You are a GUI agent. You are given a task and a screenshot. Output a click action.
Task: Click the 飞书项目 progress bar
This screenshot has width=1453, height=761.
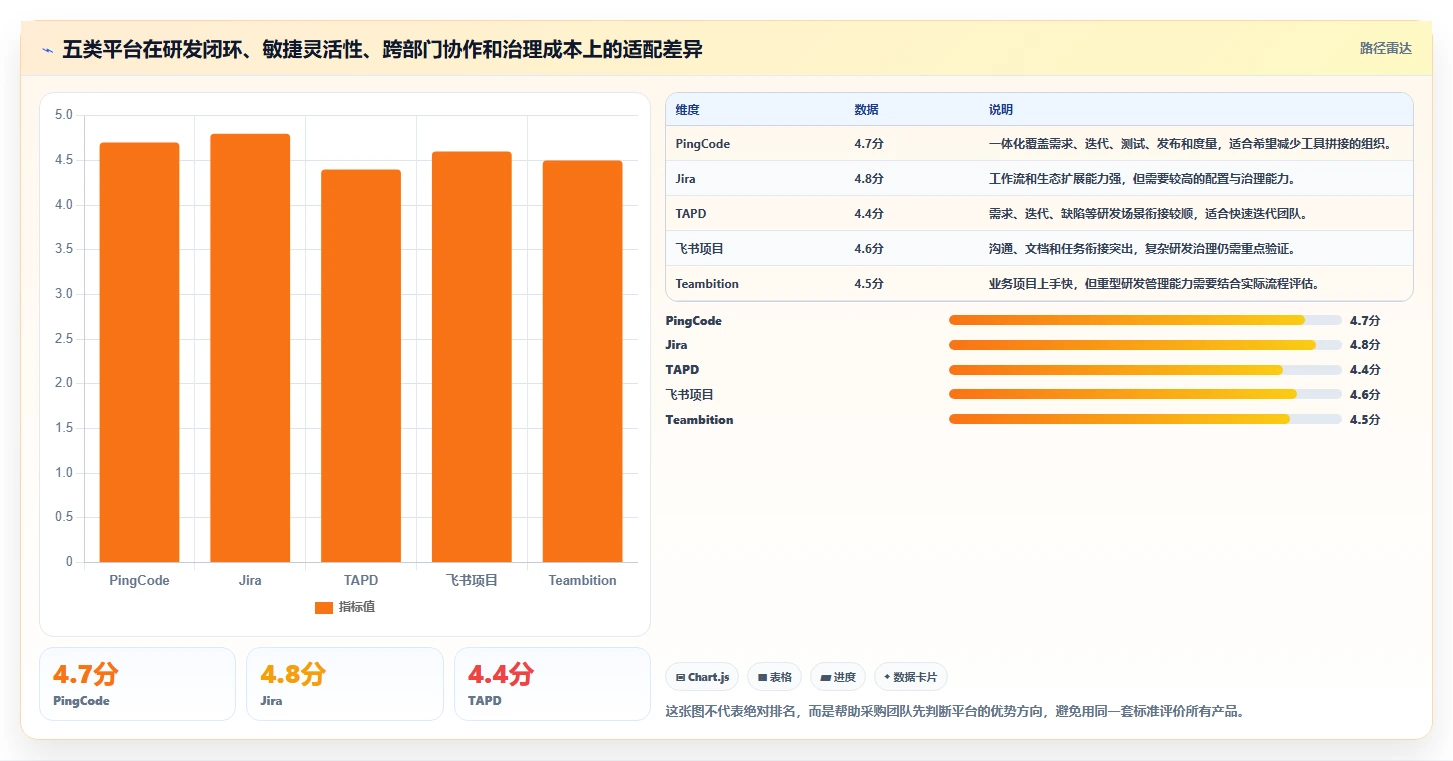[1145, 395]
